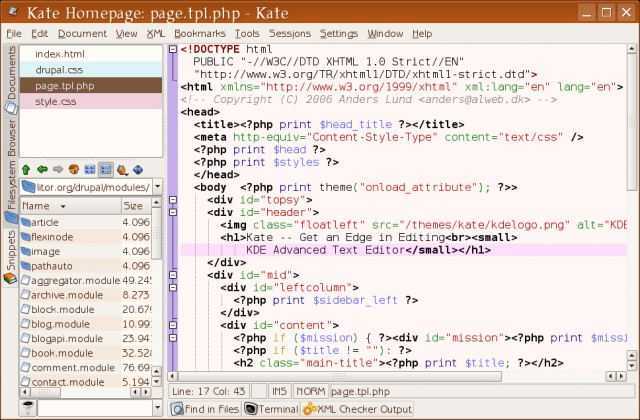The width and height of the screenshot is (640, 420).
Task: Sort files by Size column
Action: point(136,206)
